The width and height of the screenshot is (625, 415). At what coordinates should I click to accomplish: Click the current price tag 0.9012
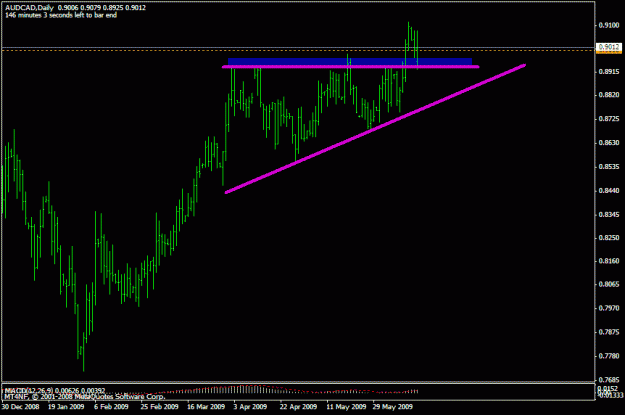click(609, 47)
